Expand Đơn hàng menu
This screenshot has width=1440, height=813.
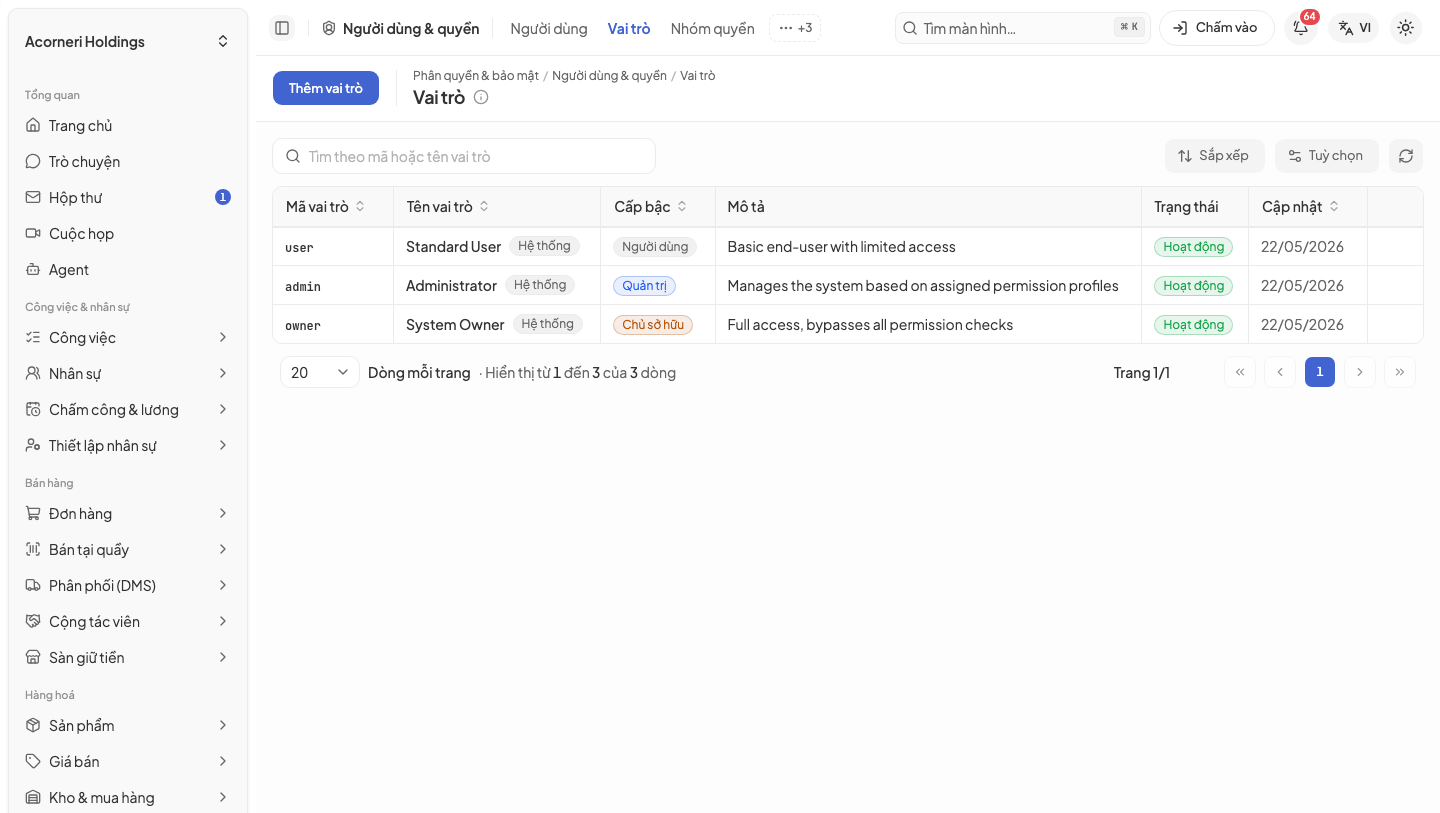tap(128, 514)
